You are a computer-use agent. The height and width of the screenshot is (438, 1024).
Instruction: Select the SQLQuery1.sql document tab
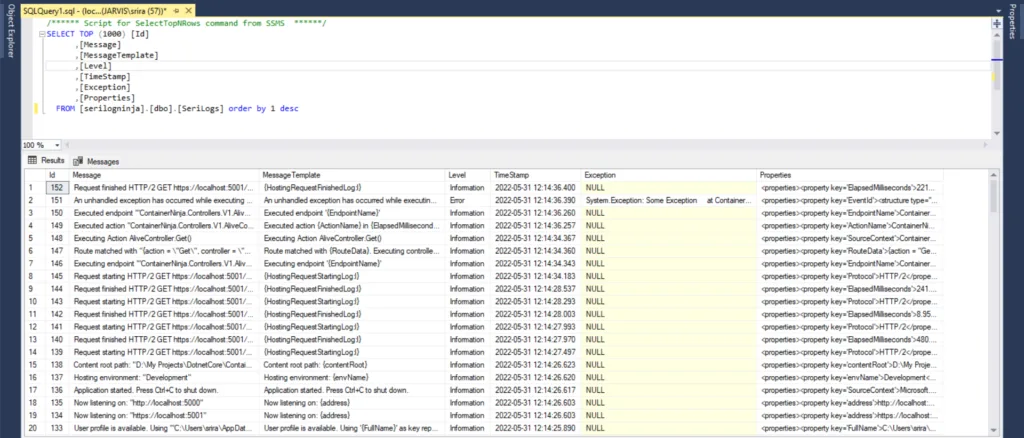pos(96,12)
